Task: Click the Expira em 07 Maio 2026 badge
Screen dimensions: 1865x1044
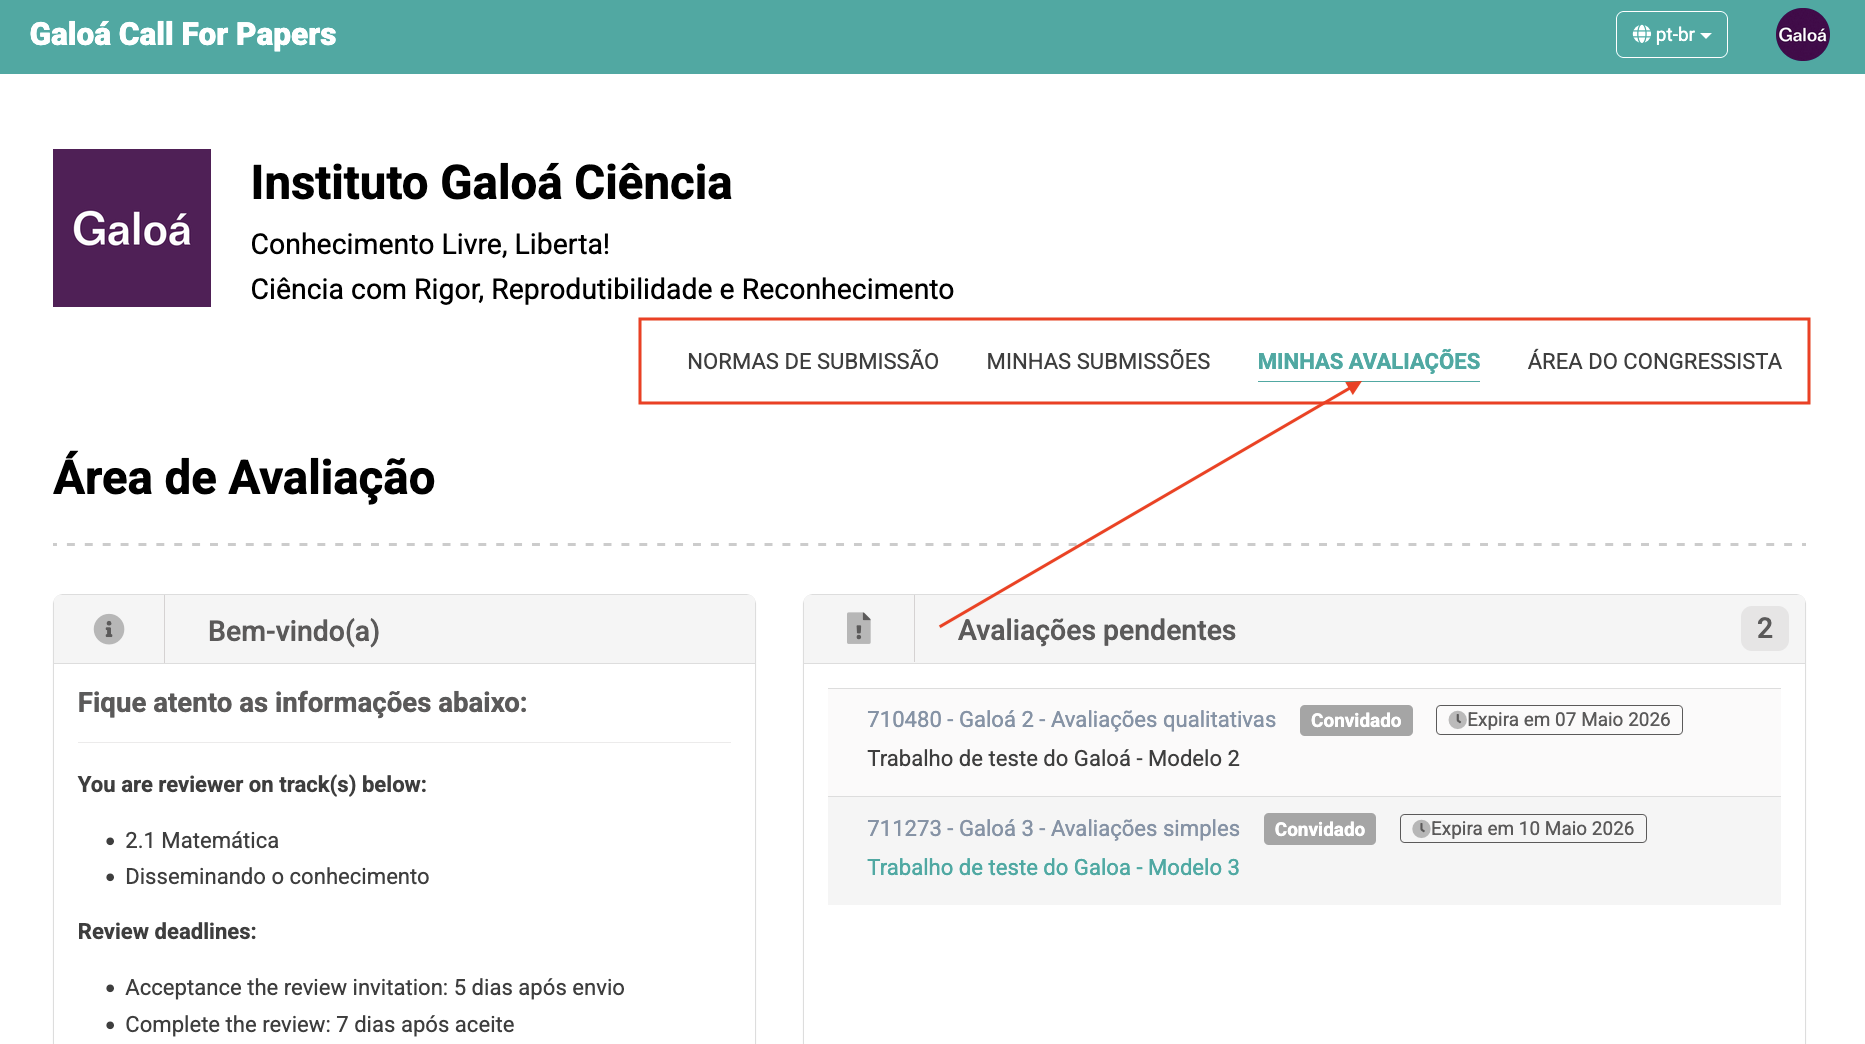Action: (1559, 720)
